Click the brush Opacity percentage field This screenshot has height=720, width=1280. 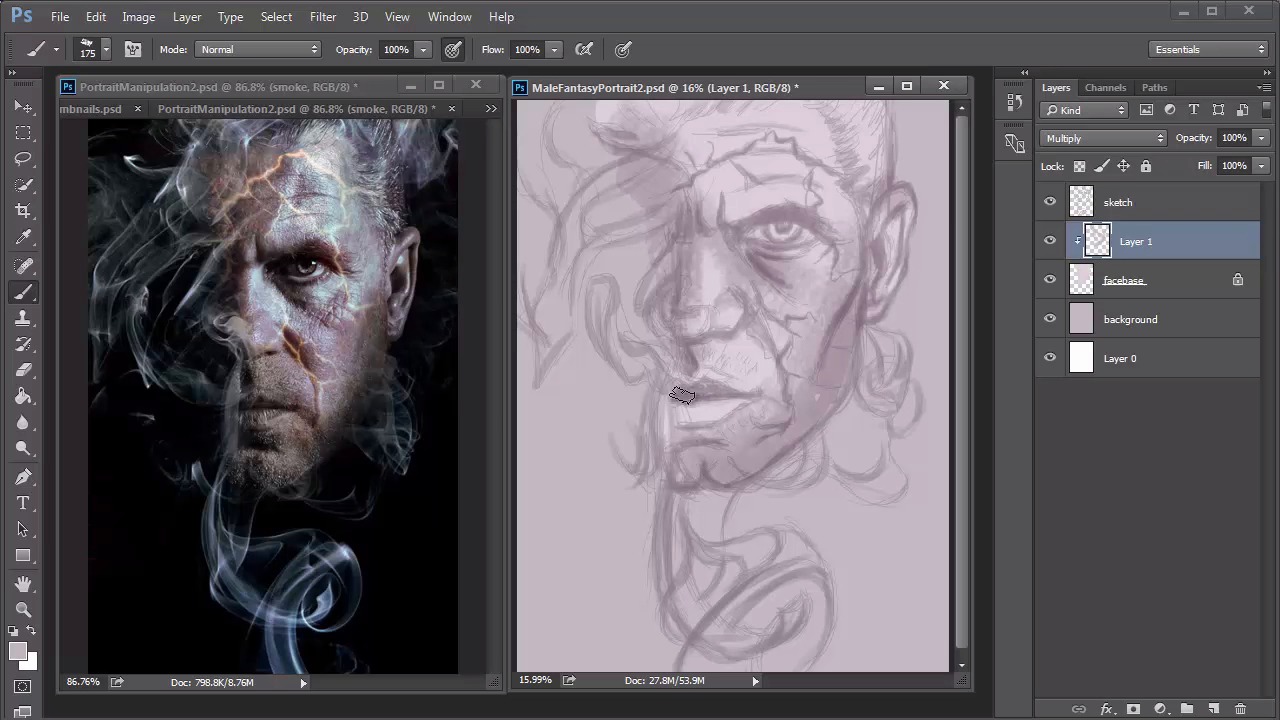396,49
